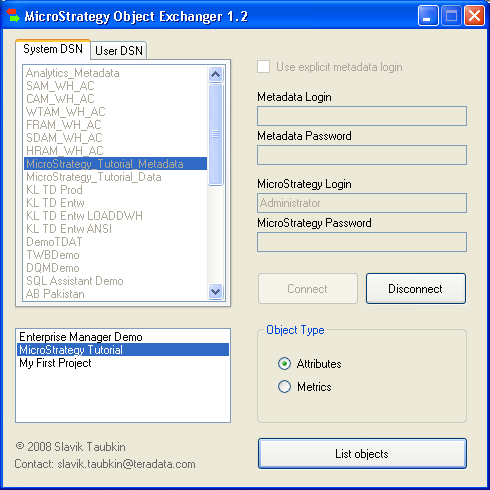Select WTAM_WH_AC DSN entry
The width and height of the screenshot is (490, 490).
115,112
